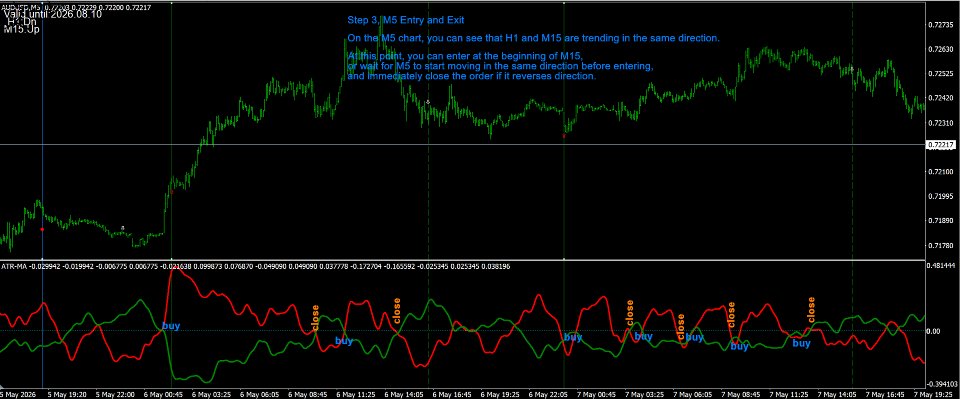Click the first 'buy' label above 6 May 00:45
Screen dimensions: 960x399
coord(171,326)
